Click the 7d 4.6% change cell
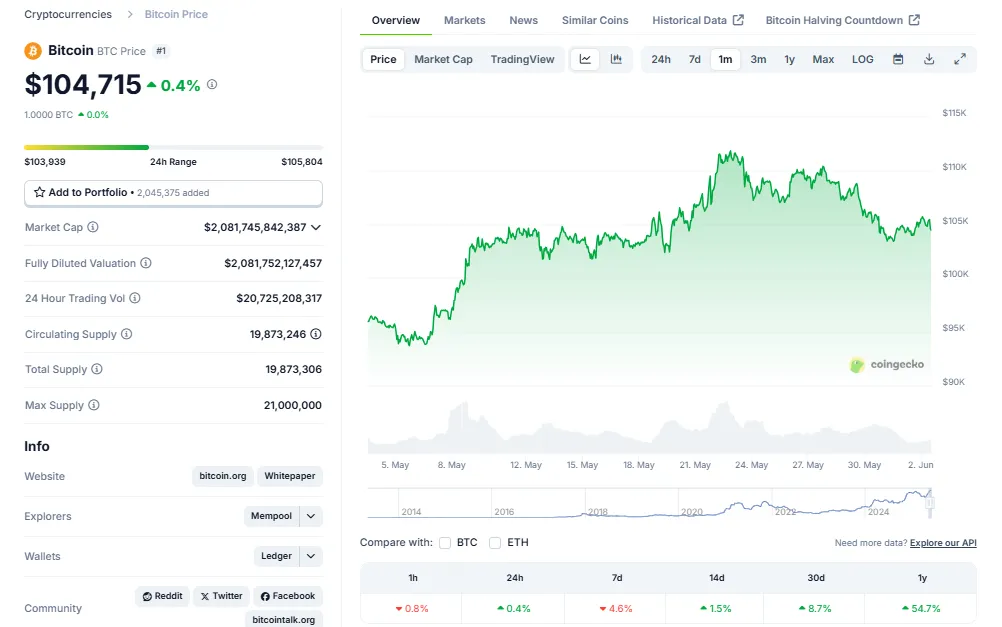The width and height of the screenshot is (1002, 627). 615,608
